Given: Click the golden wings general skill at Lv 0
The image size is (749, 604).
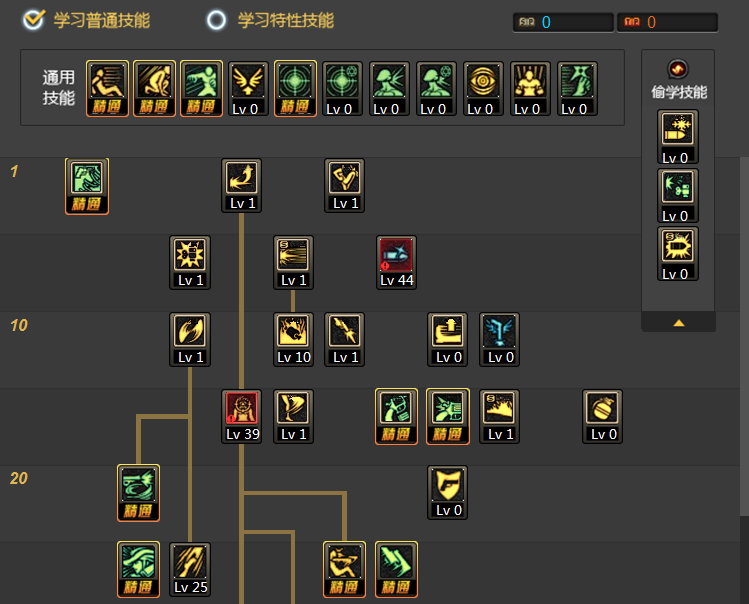Looking at the screenshot, I should click(248, 88).
